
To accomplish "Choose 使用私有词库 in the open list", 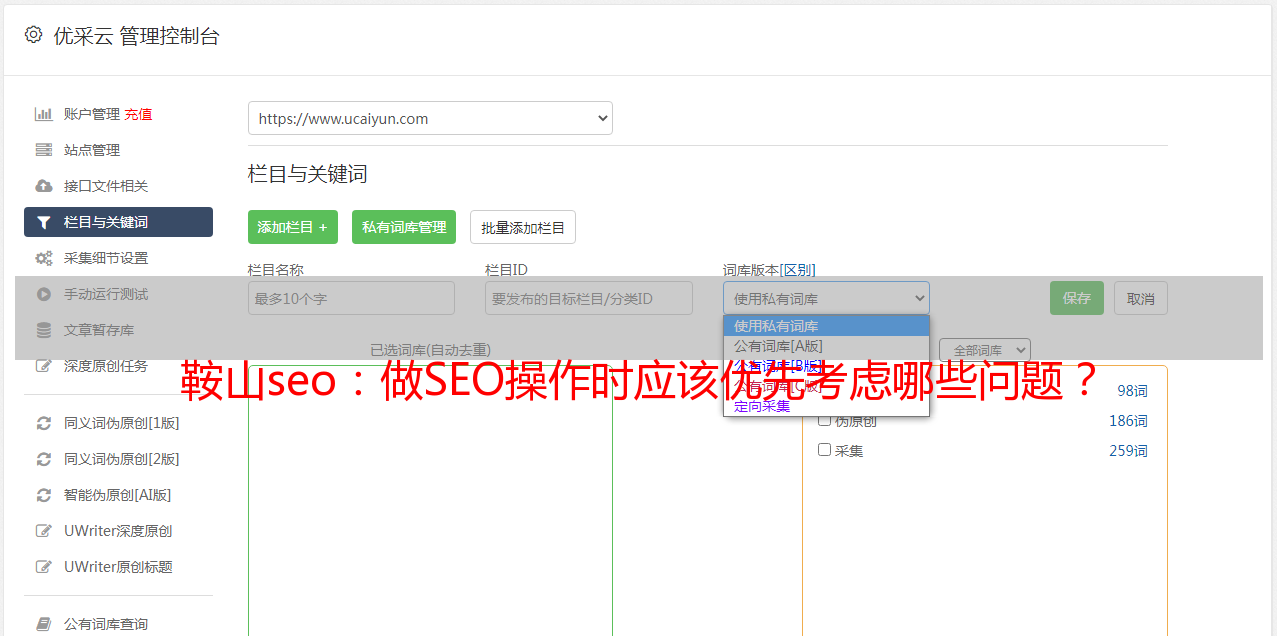I will click(826, 326).
